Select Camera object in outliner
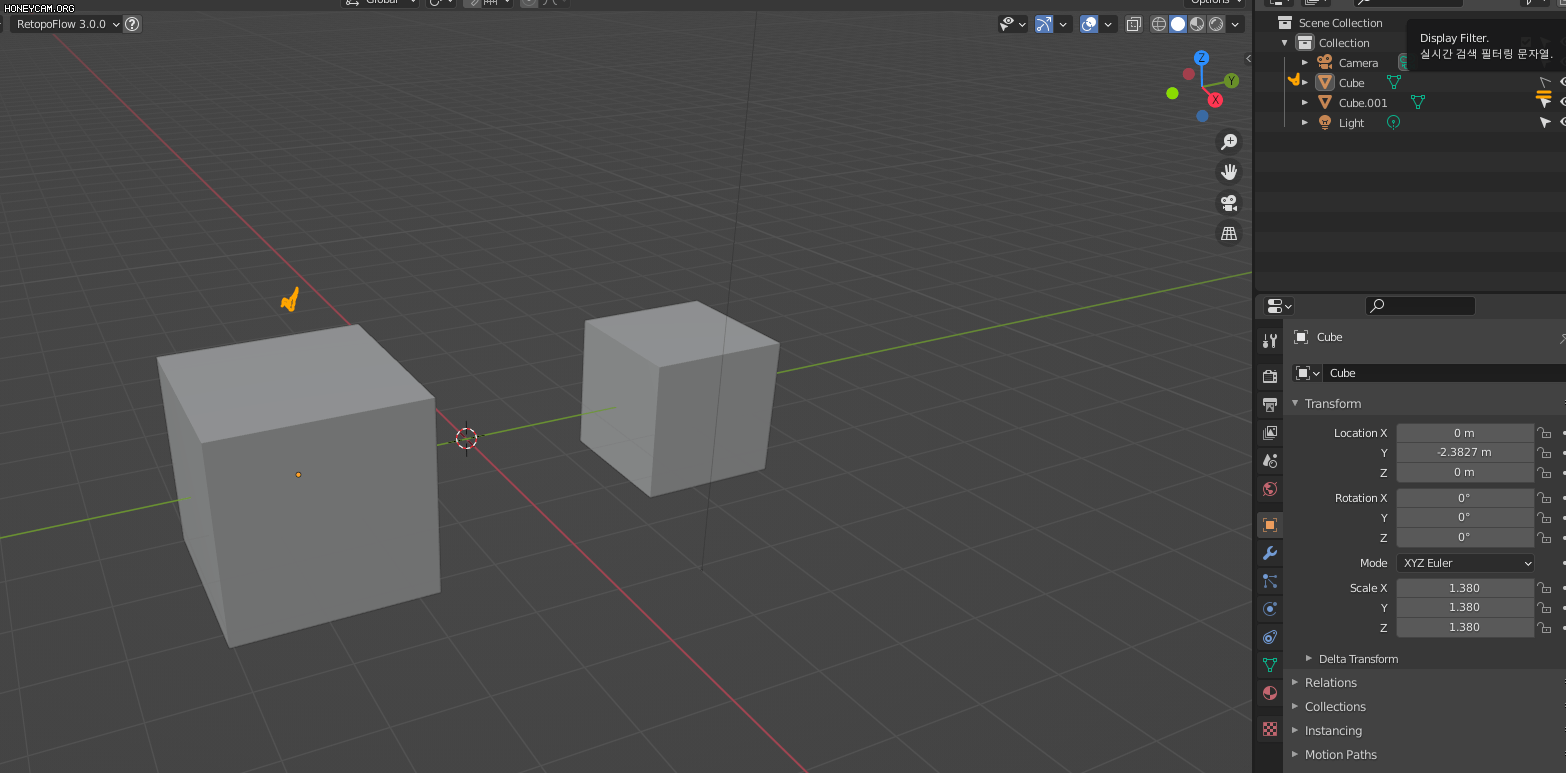Image resolution: width=1566 pixels, height=773 pixels. tap(1358, 63)
